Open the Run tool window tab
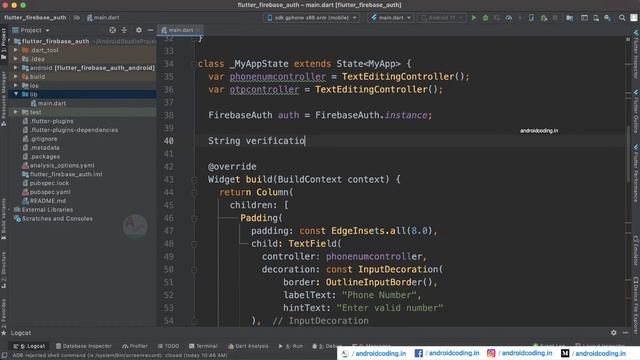Viewport: 640px width, 360px height. [x=291, y=346]
